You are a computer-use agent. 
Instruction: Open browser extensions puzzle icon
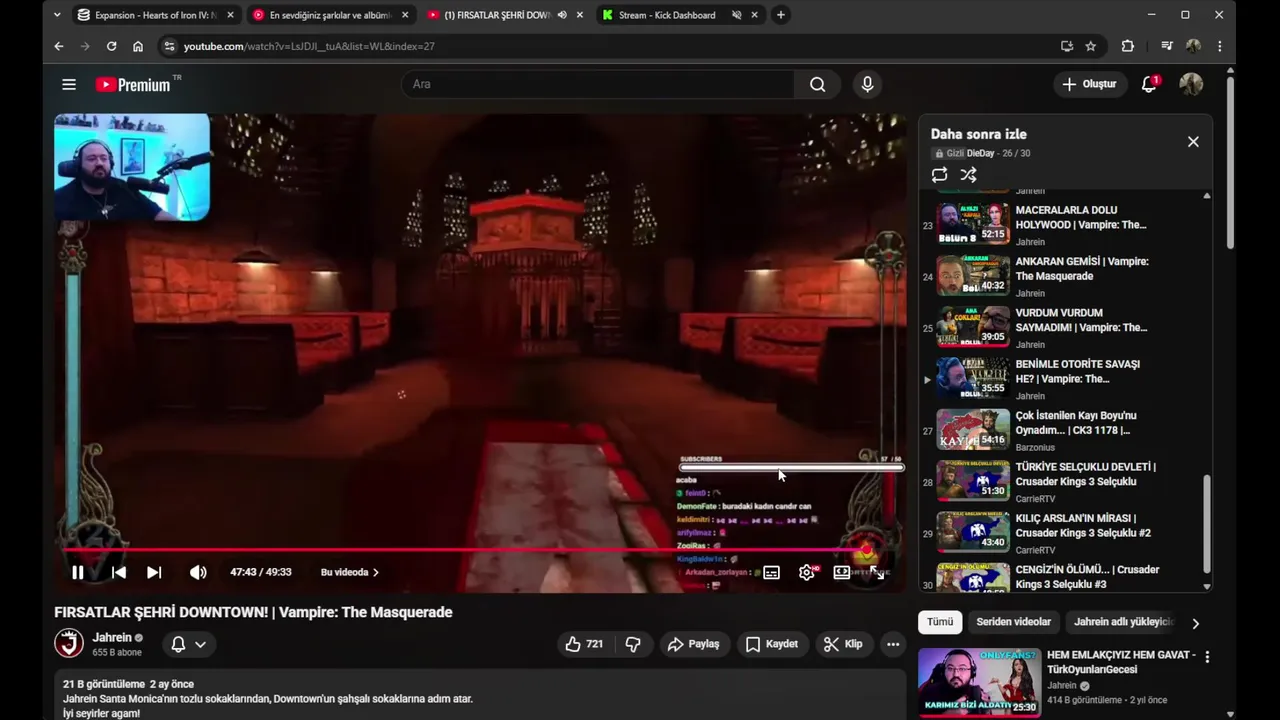pyautogui.click(x=1128, y=46)
